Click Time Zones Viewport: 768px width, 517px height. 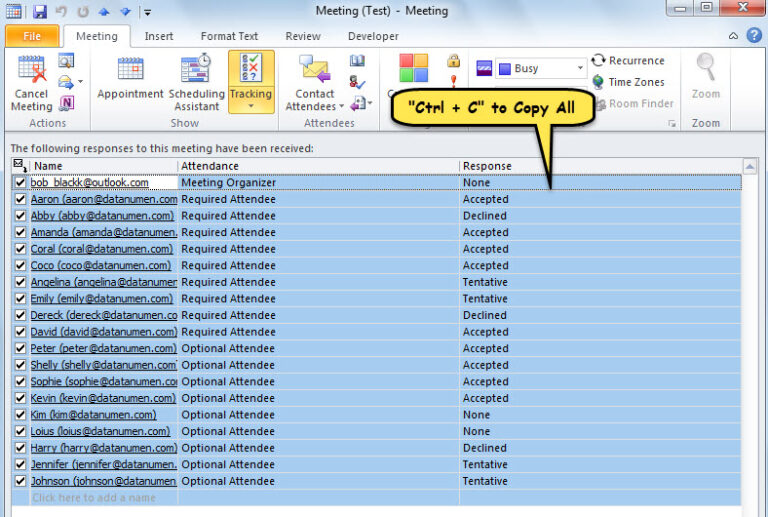[628, 82]
